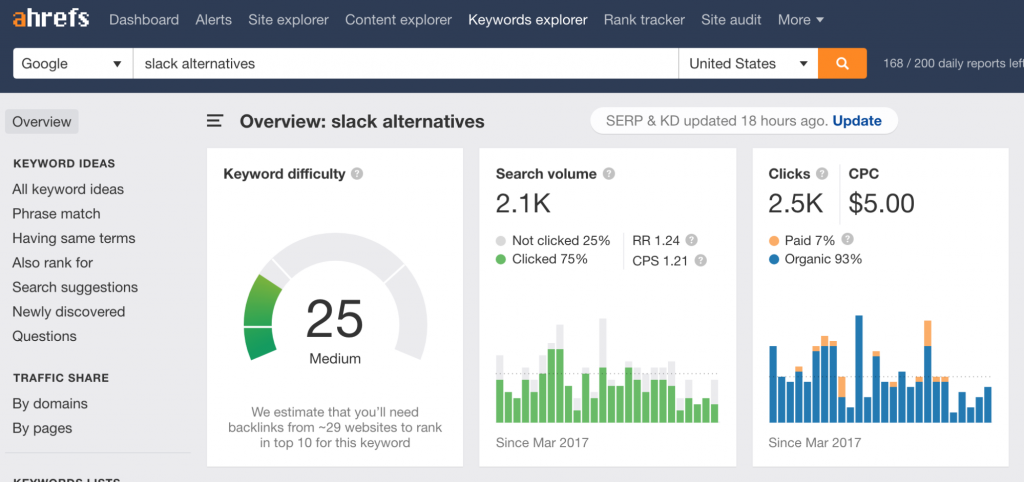
Task: Select Overview in the sidebar
Action: pos(42,121)
